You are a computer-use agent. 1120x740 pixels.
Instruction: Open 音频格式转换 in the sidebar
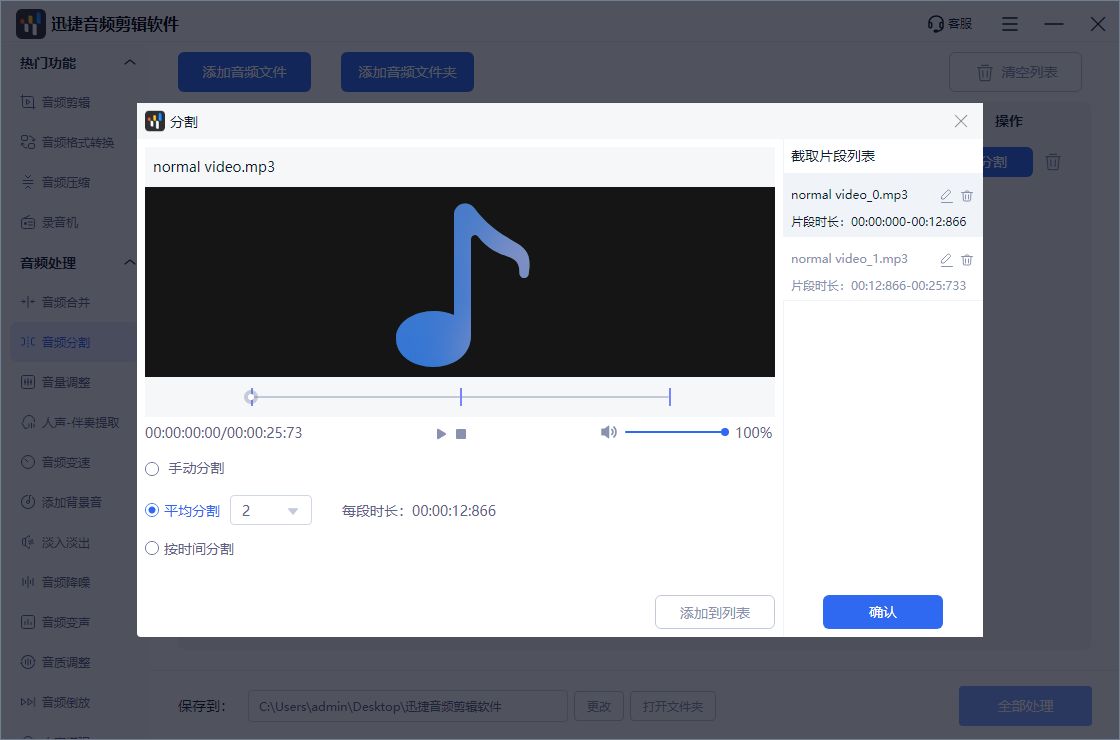[x=78, y=142]
